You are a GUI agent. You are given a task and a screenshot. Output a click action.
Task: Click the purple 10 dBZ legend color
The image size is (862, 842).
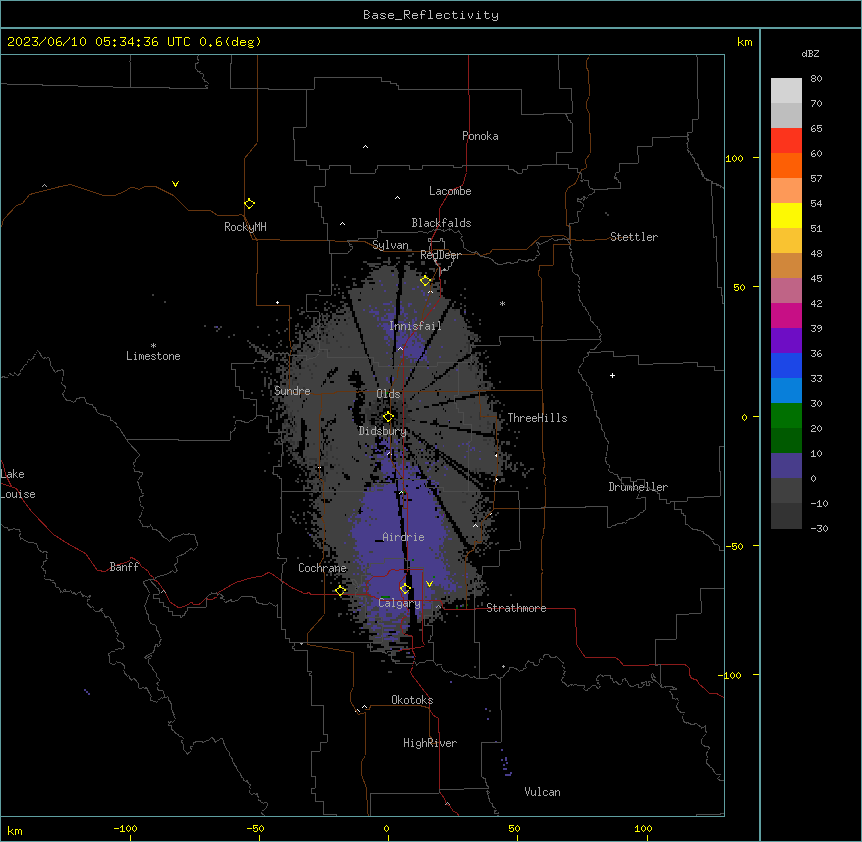click(x=786, y=466)
